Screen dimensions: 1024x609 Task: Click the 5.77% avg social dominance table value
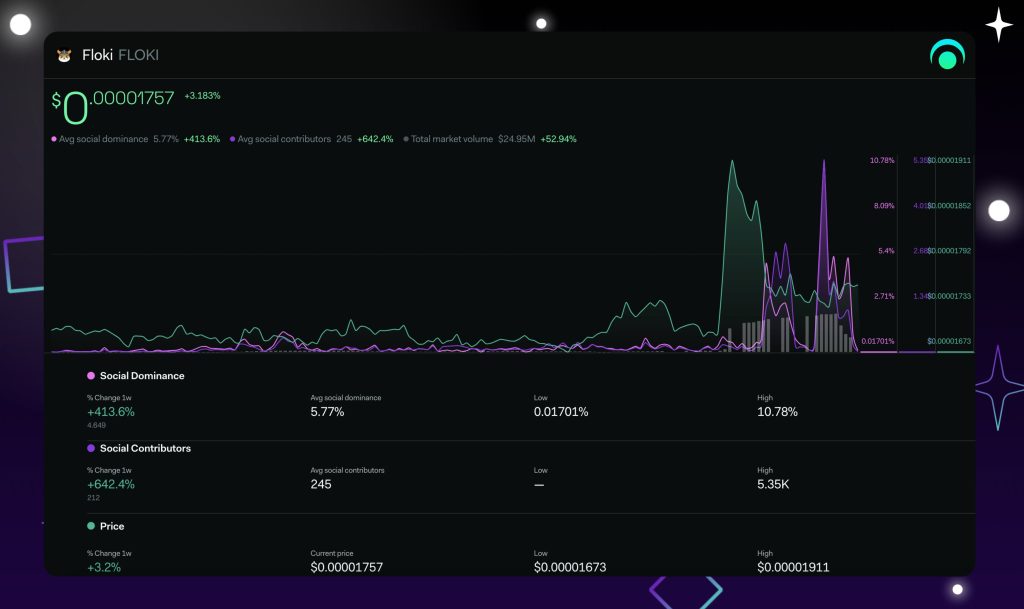tap(327, 412)
